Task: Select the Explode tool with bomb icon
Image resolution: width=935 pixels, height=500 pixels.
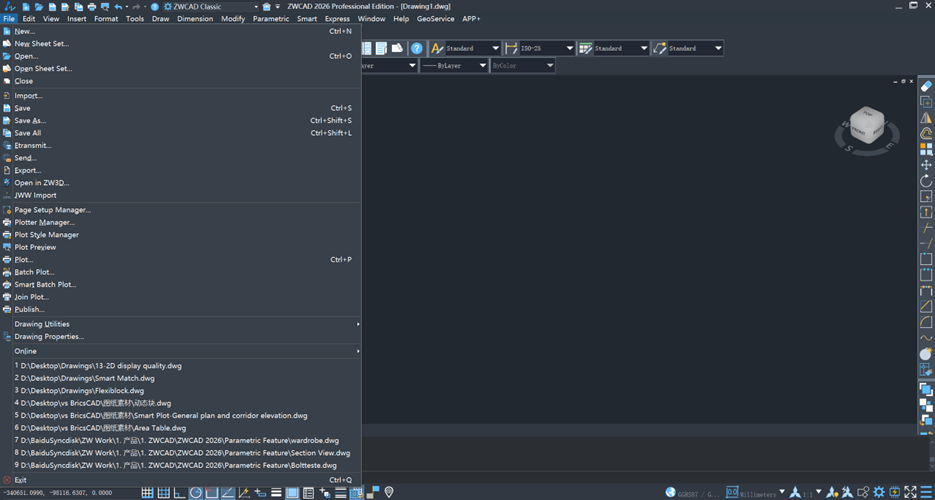Action: (926, 353)
